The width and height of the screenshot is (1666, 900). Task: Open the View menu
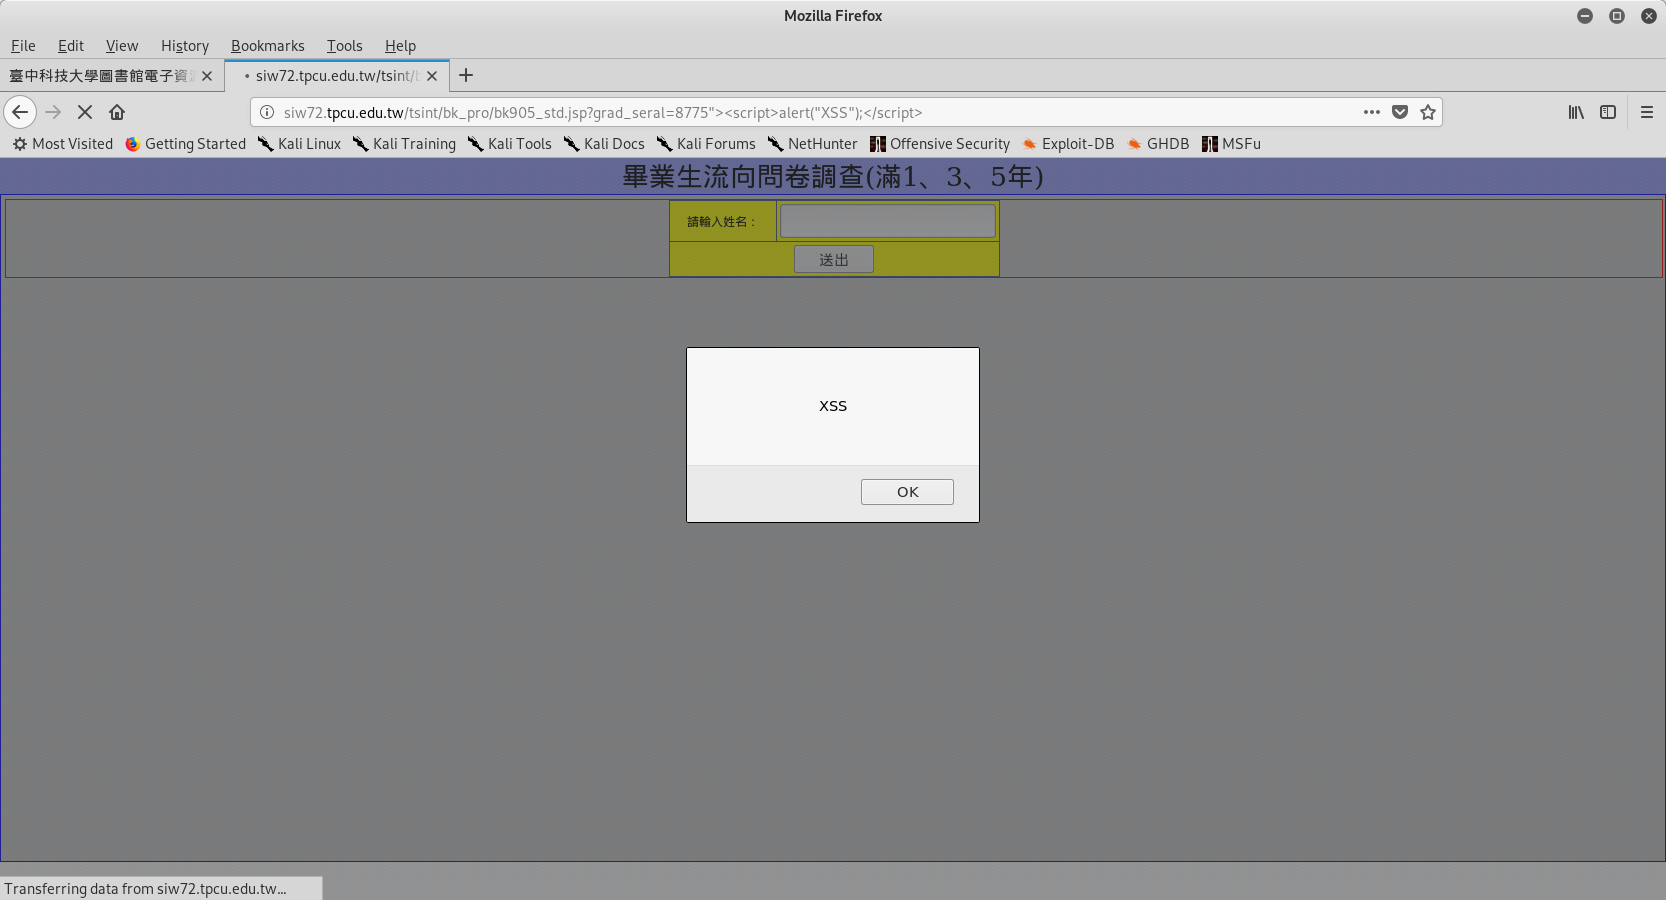[x=122, y=46]
